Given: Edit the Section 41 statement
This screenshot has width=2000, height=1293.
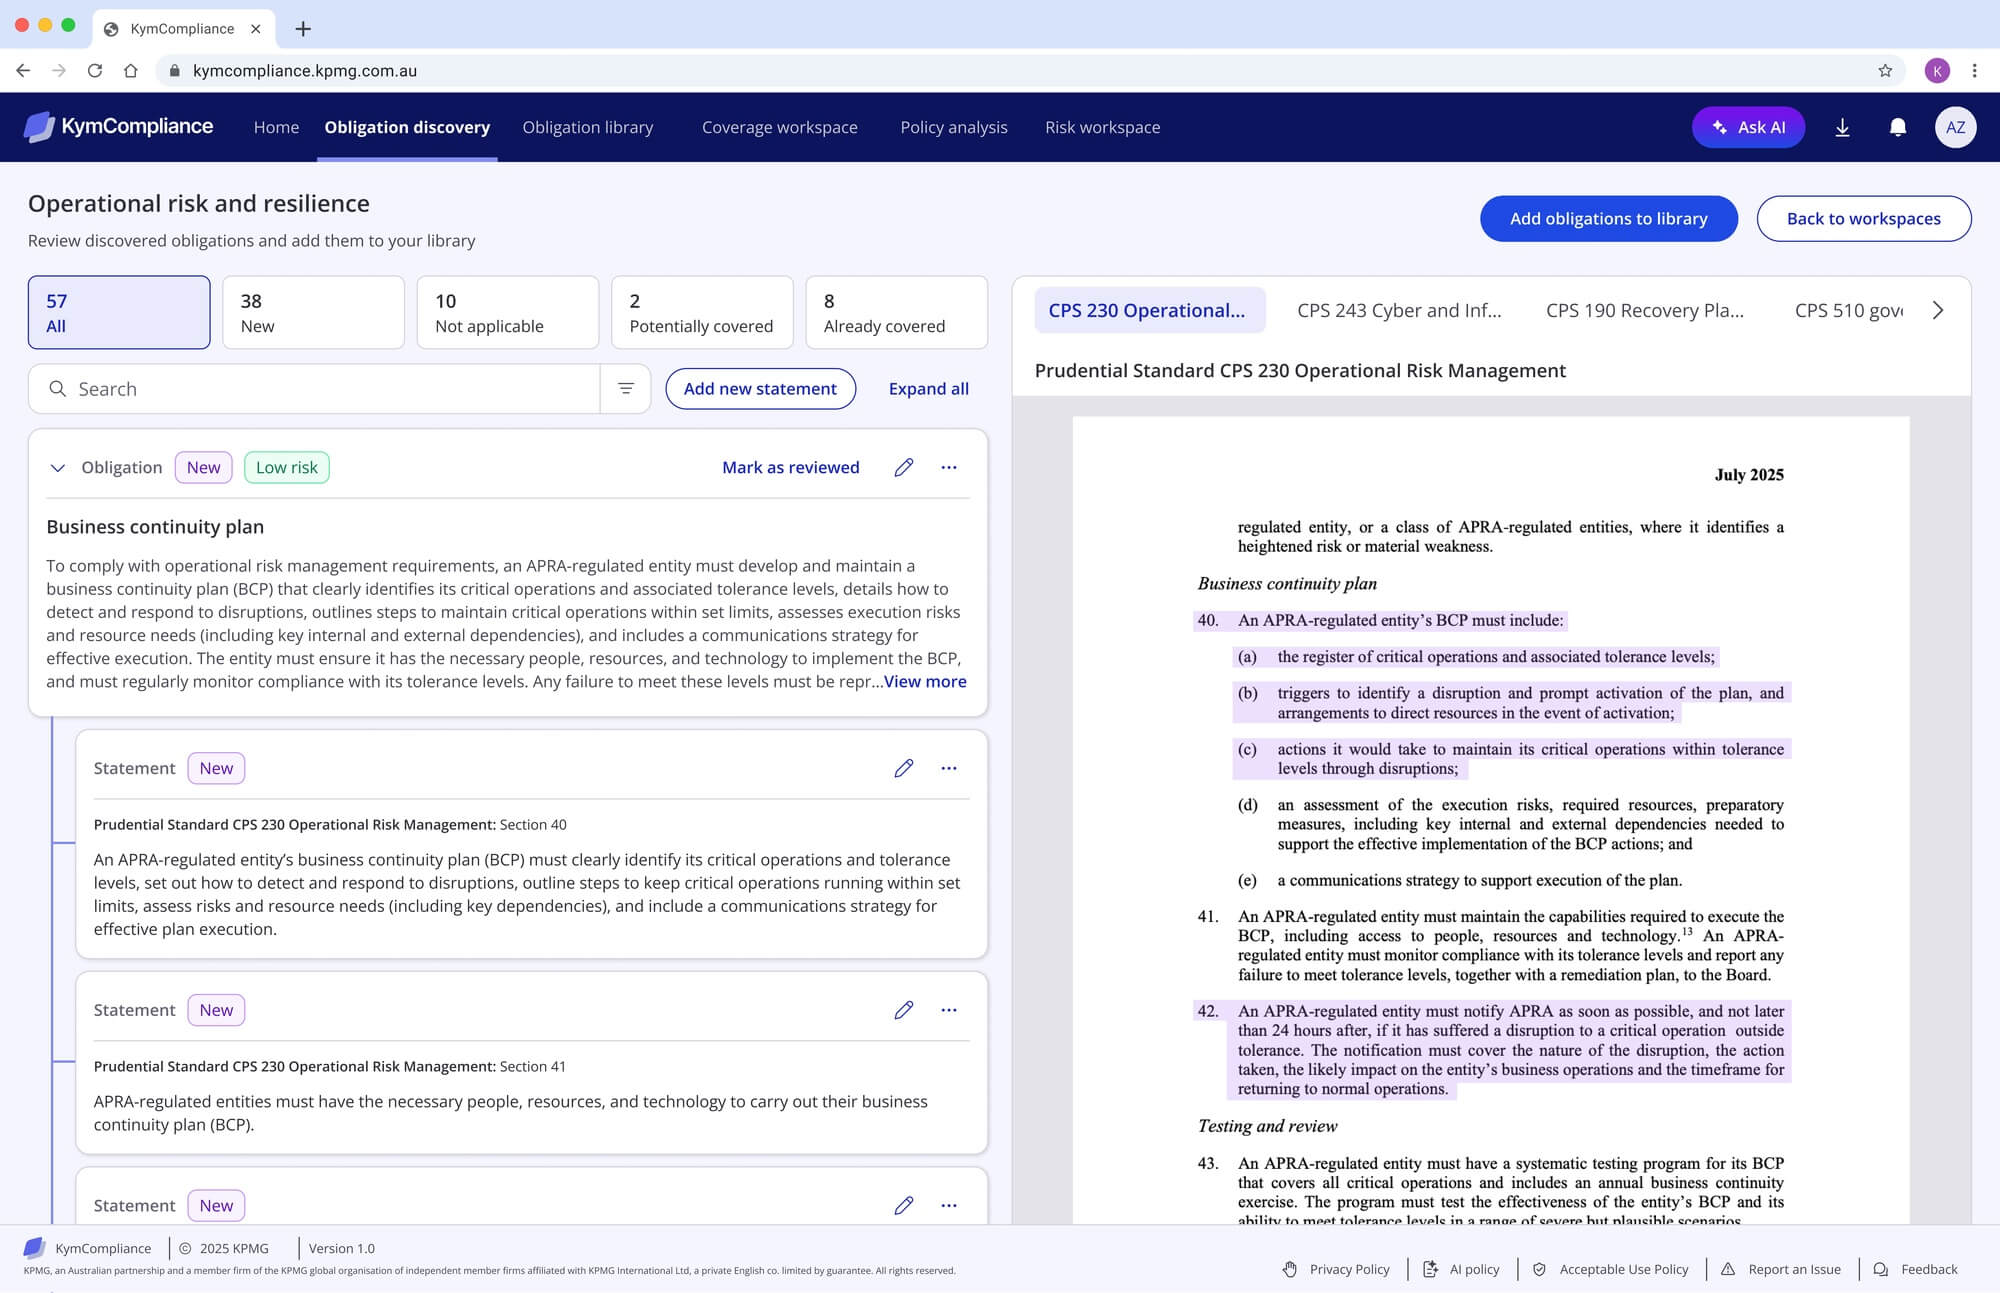Looking at the screenshot, I should [904, 1010].
